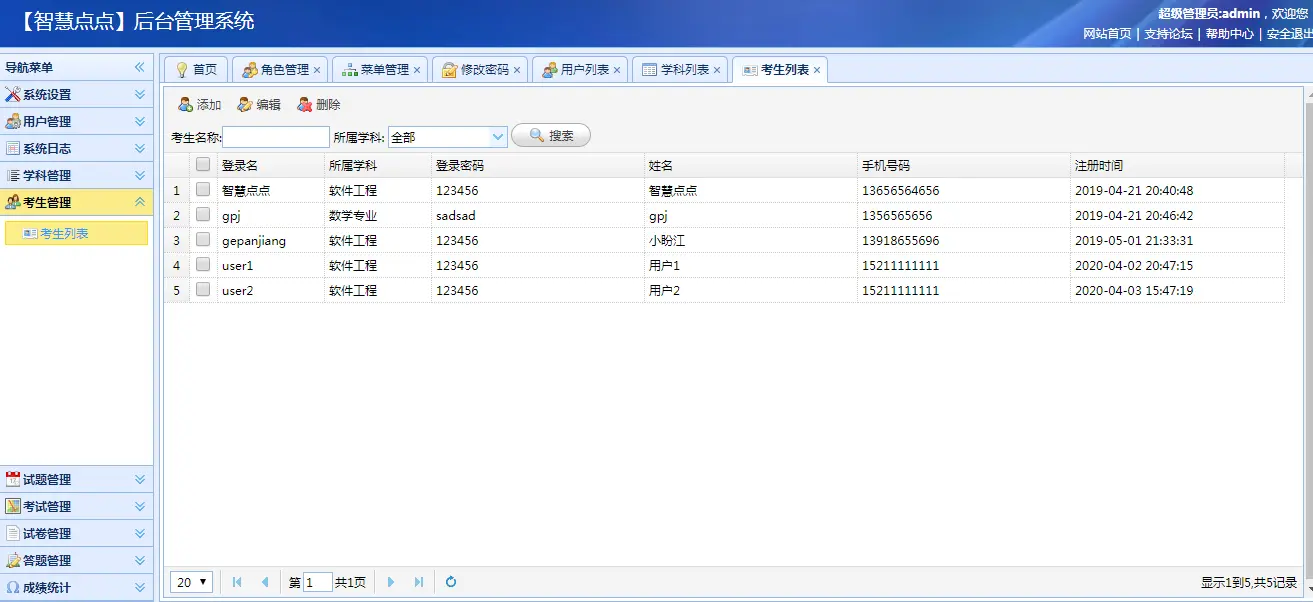This screenshot has width=1313, height=602.
Task: Expand the 用户管理 accordion arrow
Action: 140,122
